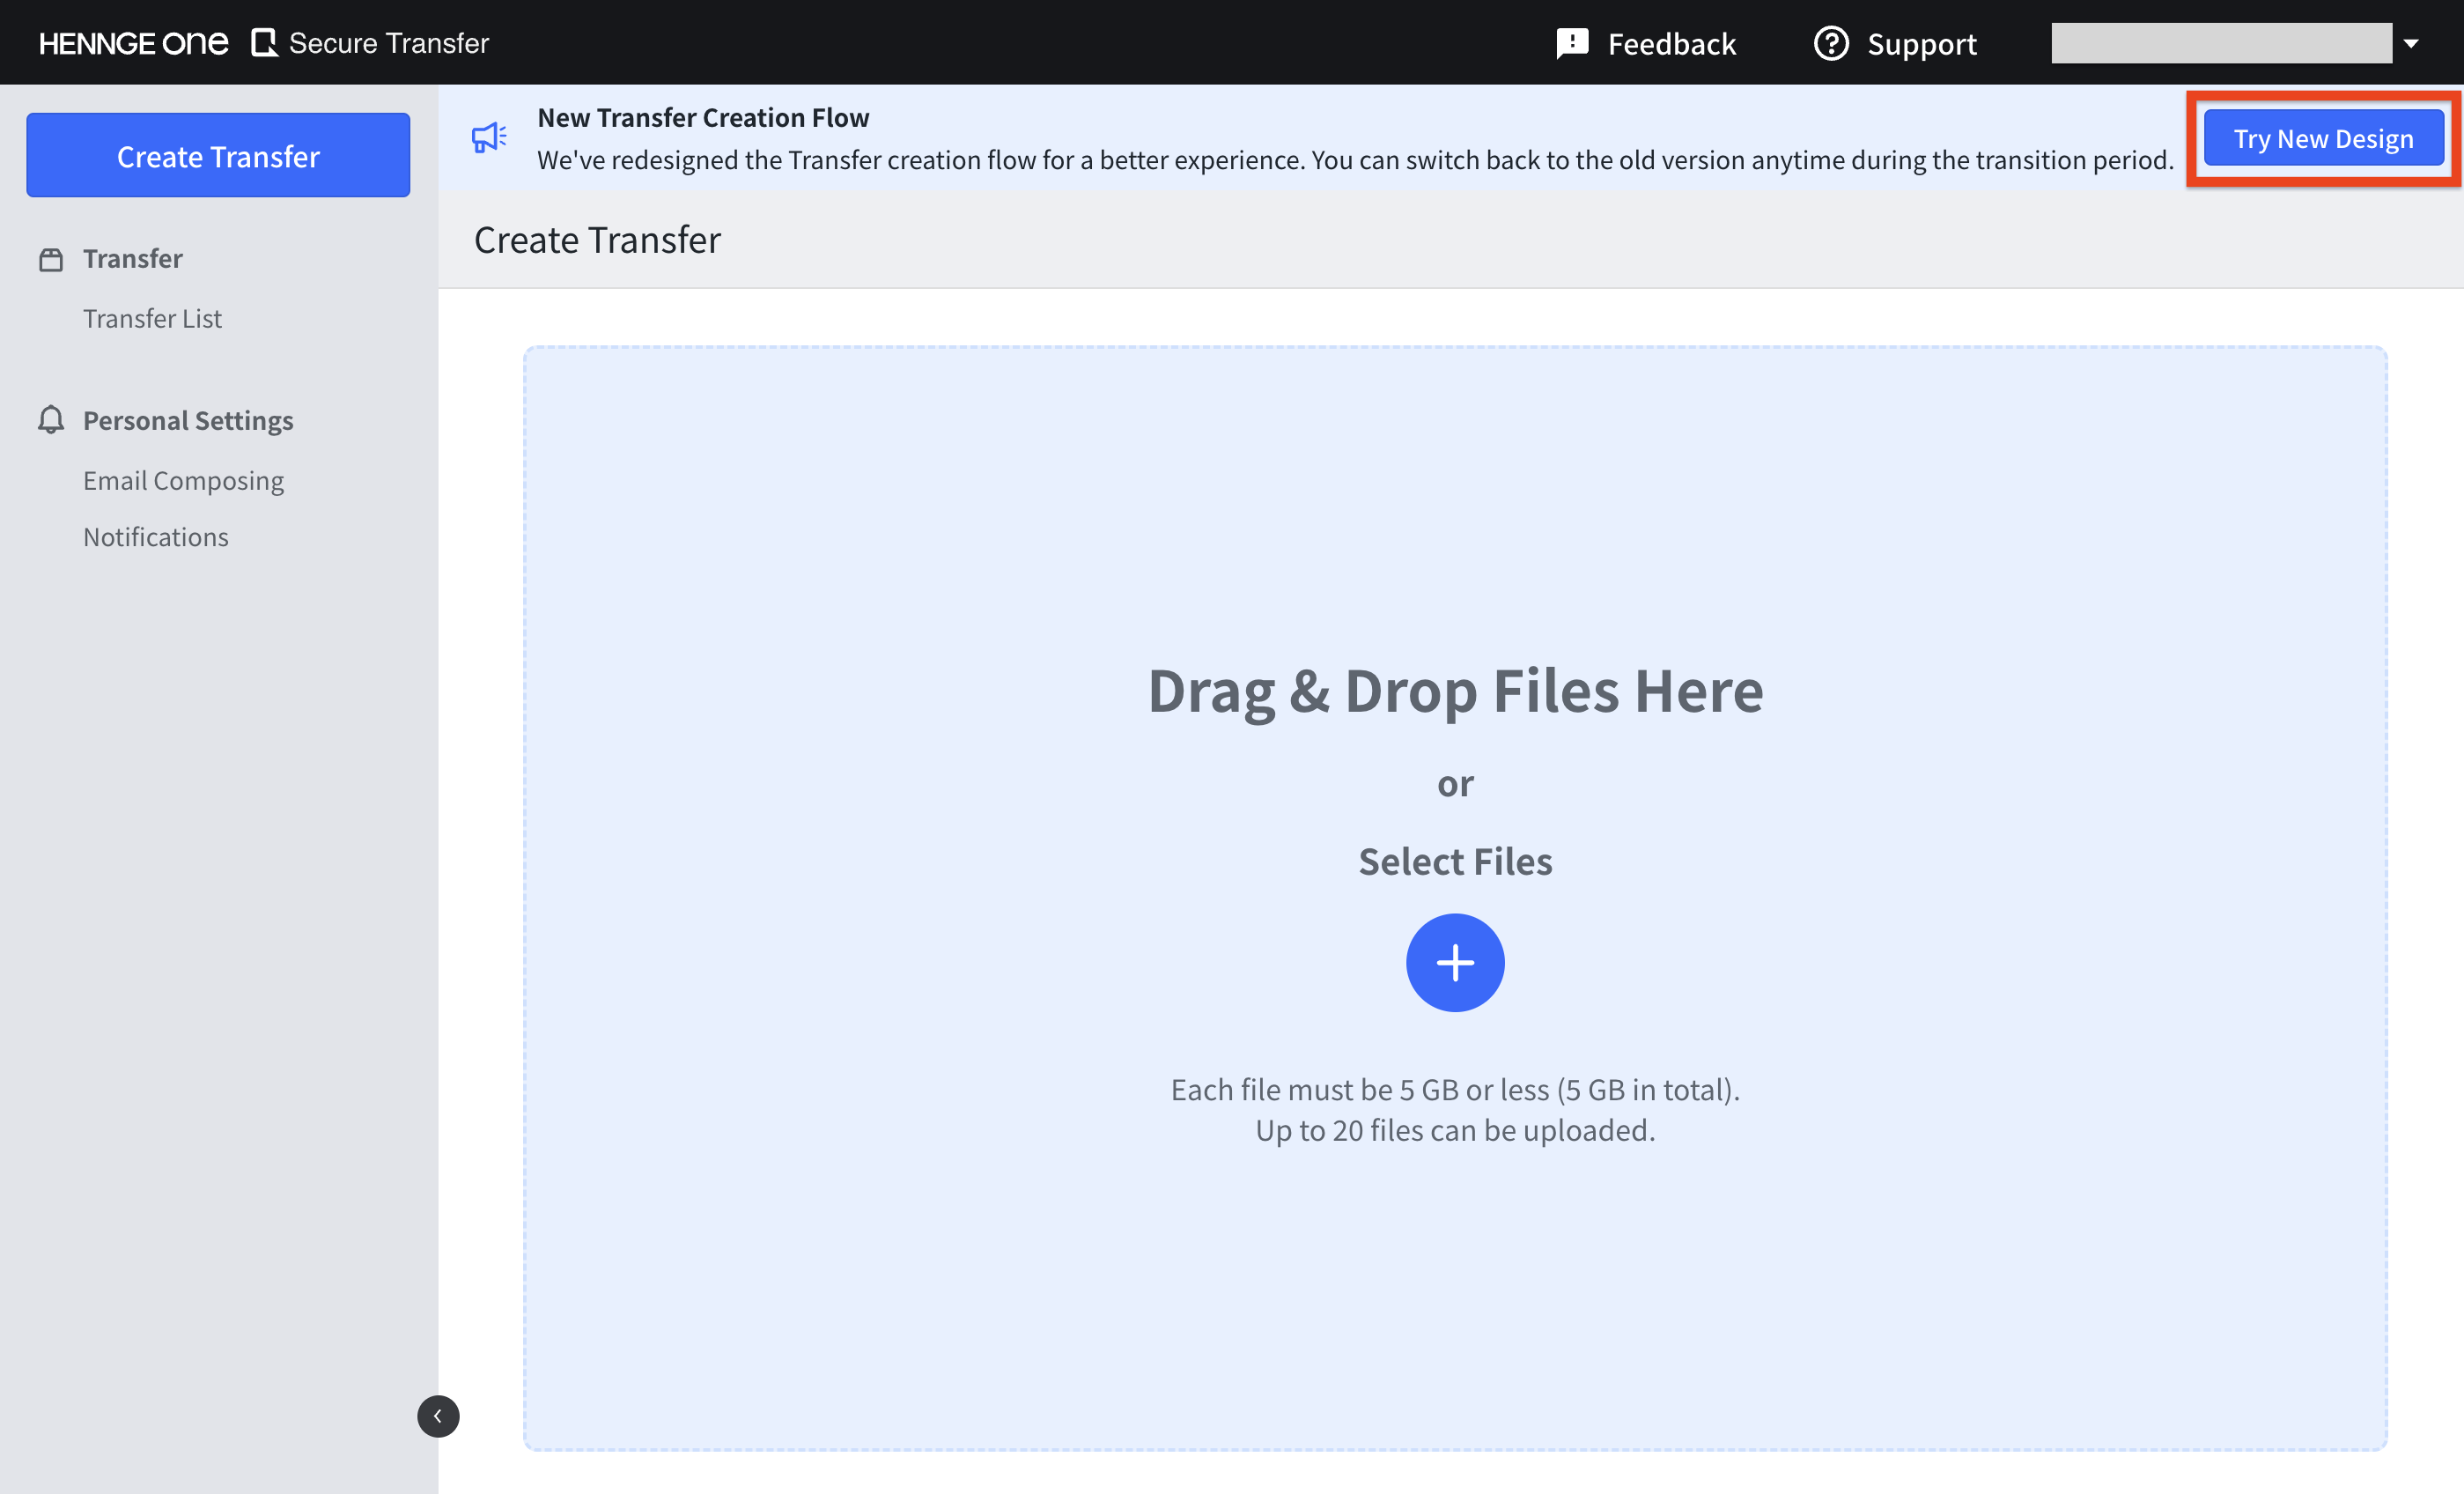Click the Create Transfer button

(217, 155)
